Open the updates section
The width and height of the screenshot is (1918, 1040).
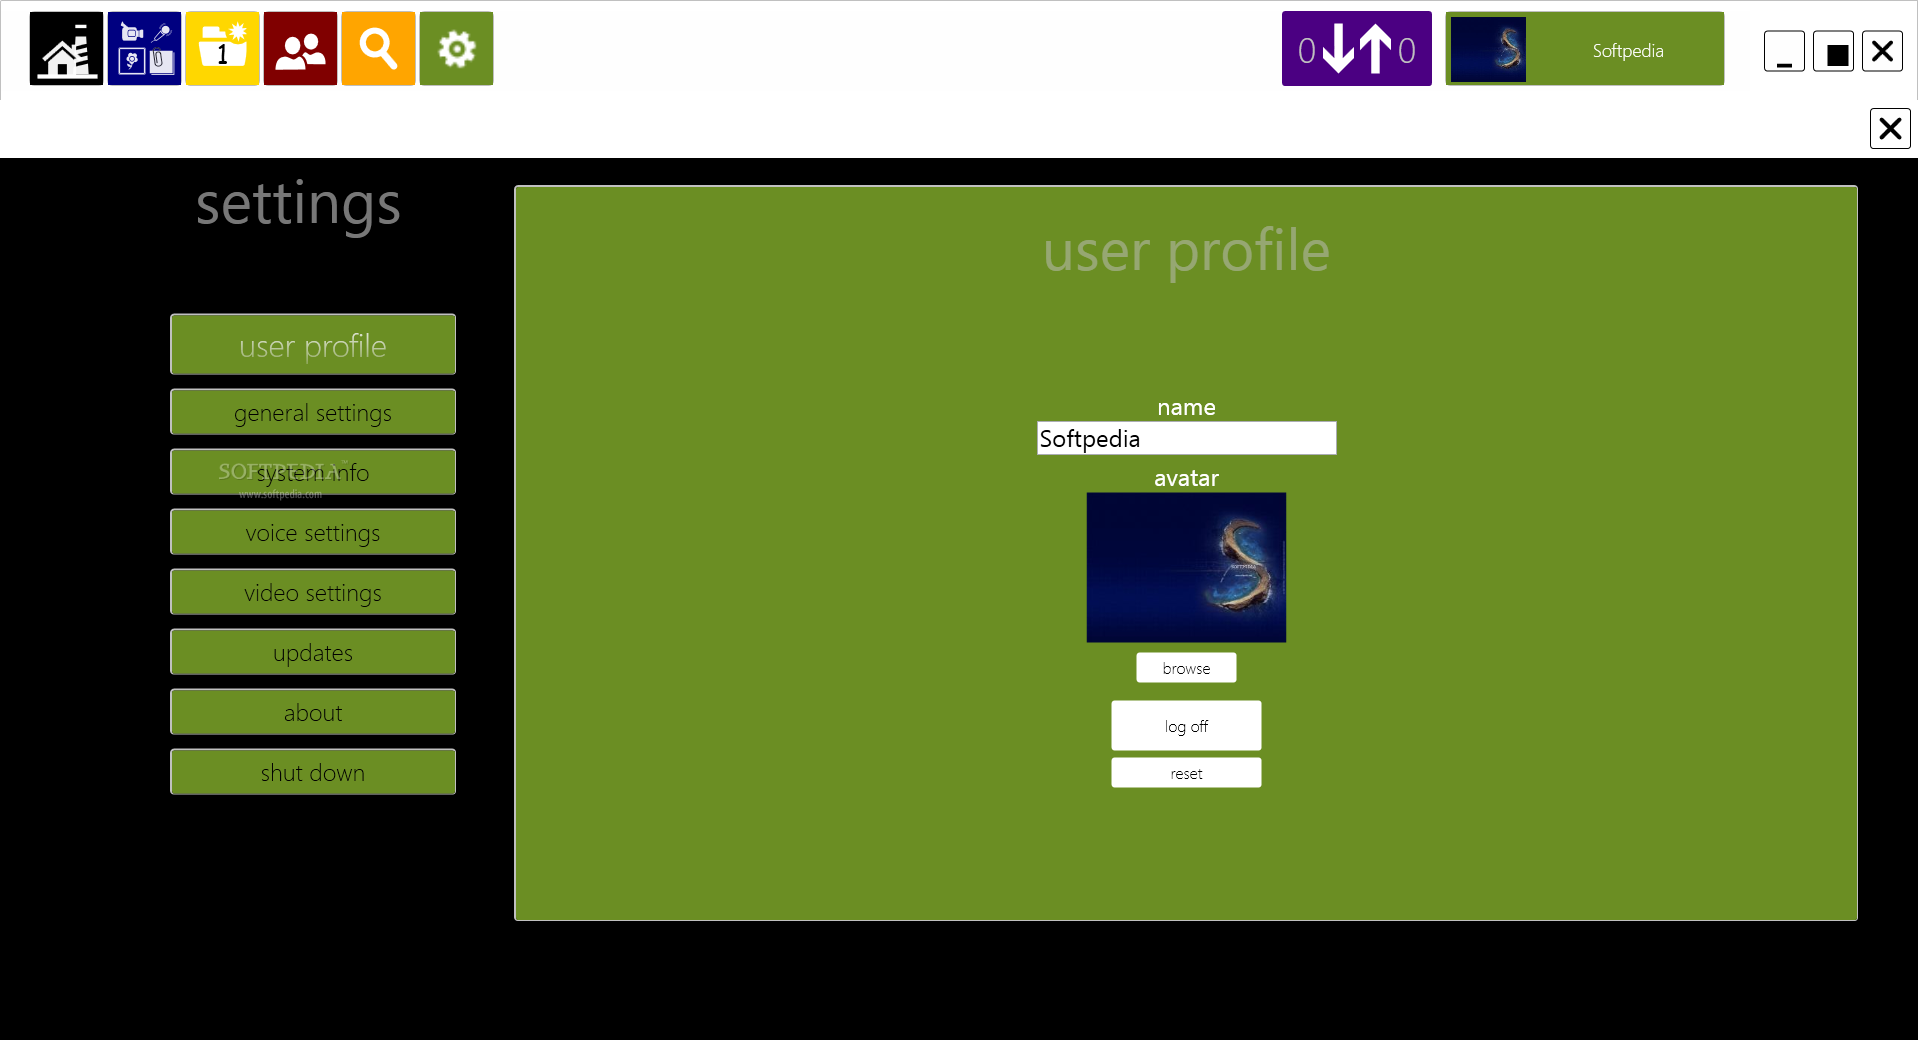(313, 652)
